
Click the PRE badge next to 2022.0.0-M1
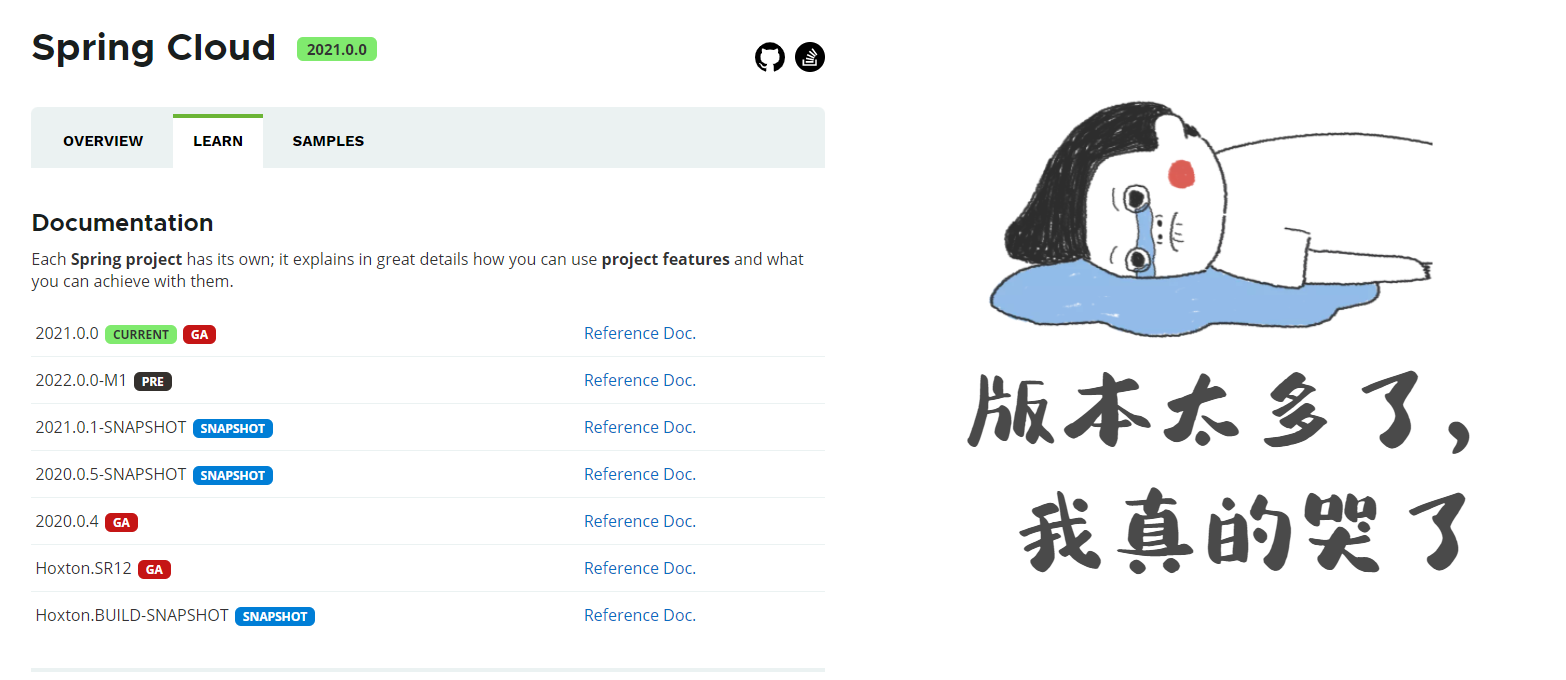[x=152, y=381]
